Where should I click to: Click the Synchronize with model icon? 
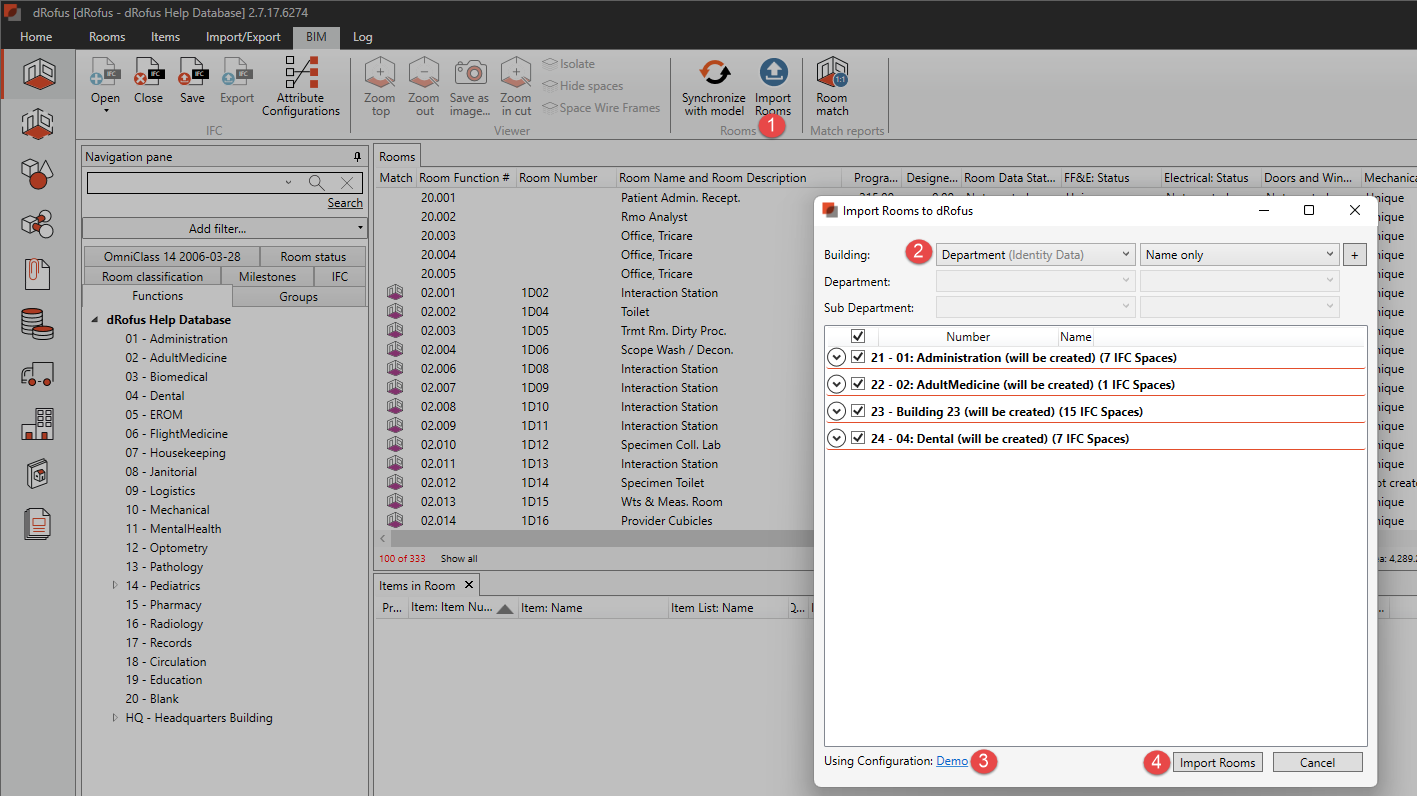click(x=713, y=74)
